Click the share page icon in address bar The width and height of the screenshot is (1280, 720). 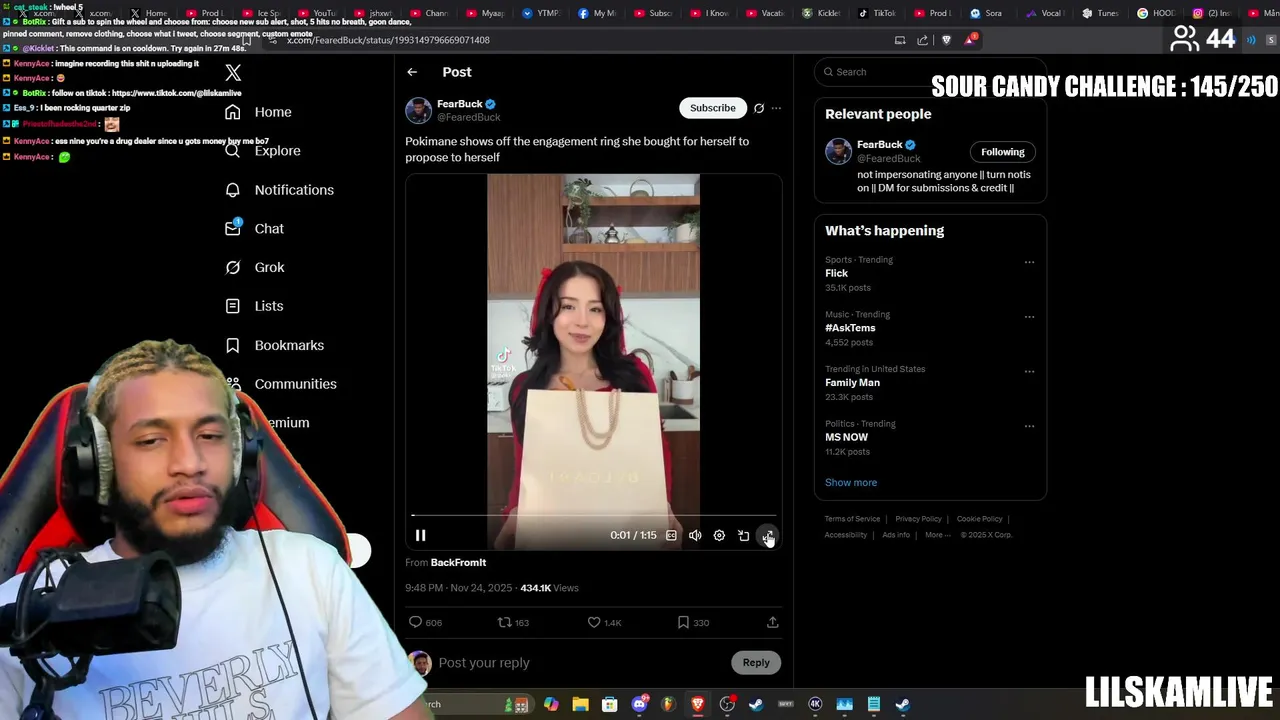922,40
